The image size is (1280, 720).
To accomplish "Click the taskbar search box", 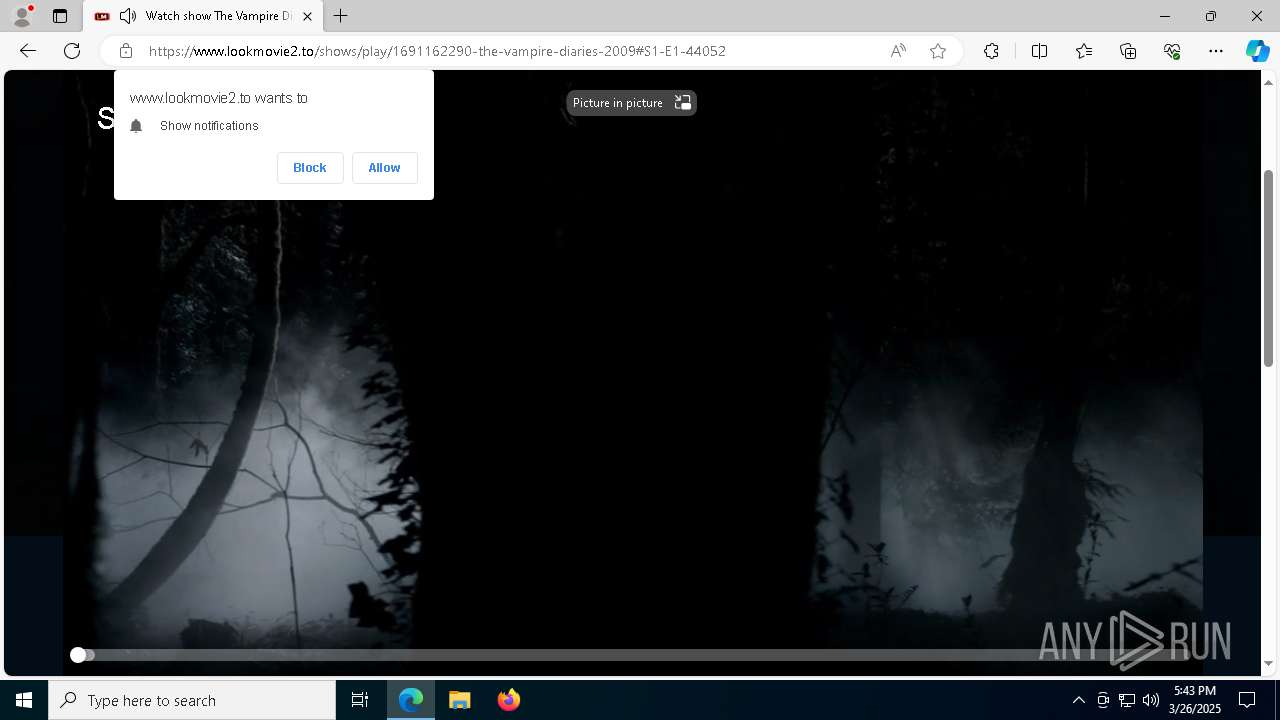I will tap(192, 700).
